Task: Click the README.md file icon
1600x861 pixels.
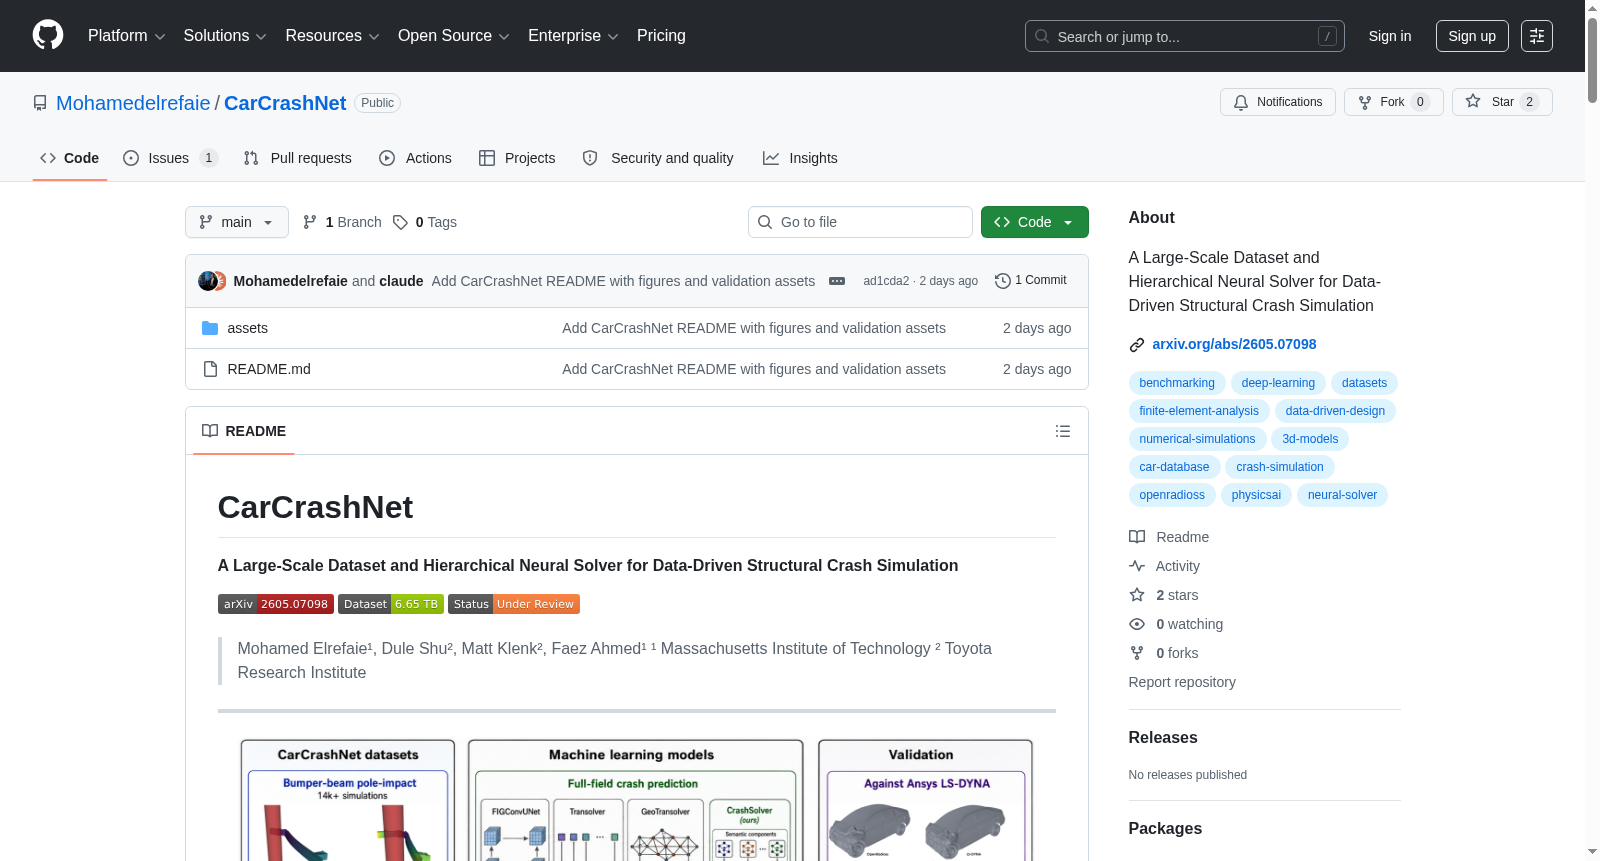Action: point(210,369)
